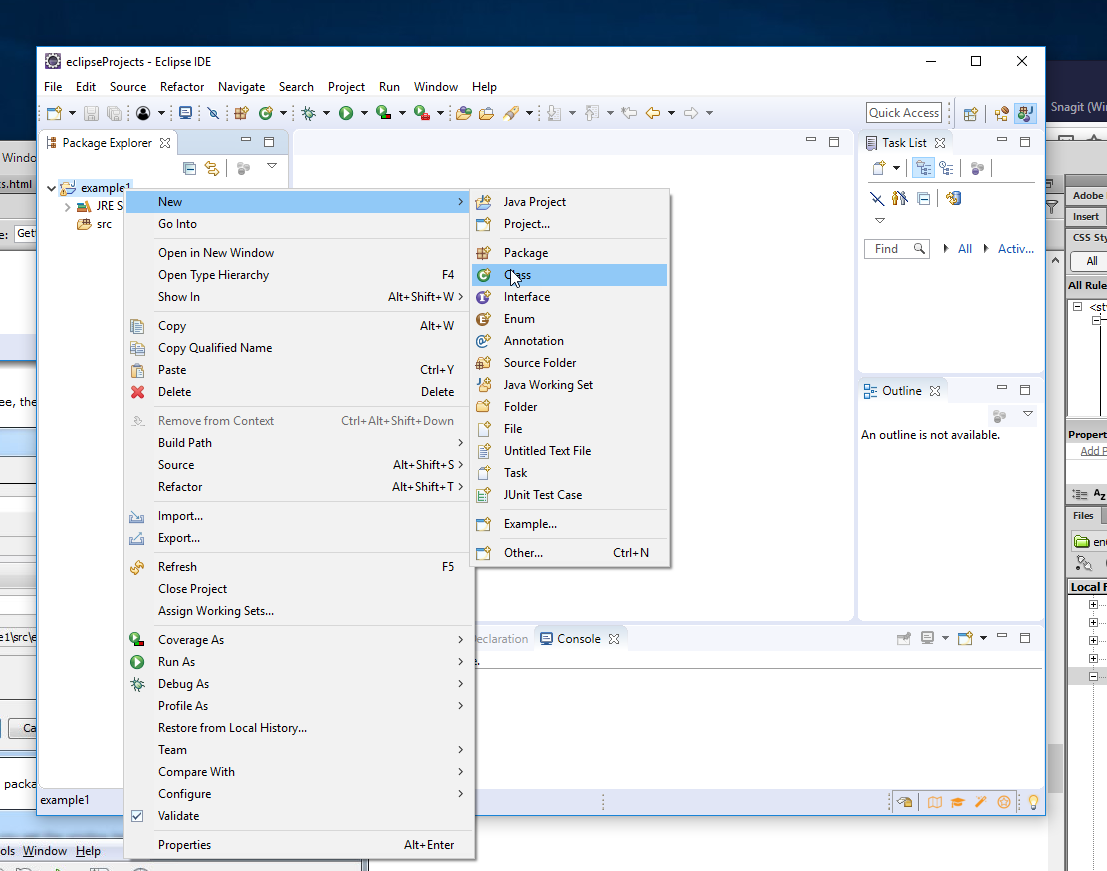
Task: Toggle Show Only My Tasks in Task List
Action: click(x=899, y=198)
